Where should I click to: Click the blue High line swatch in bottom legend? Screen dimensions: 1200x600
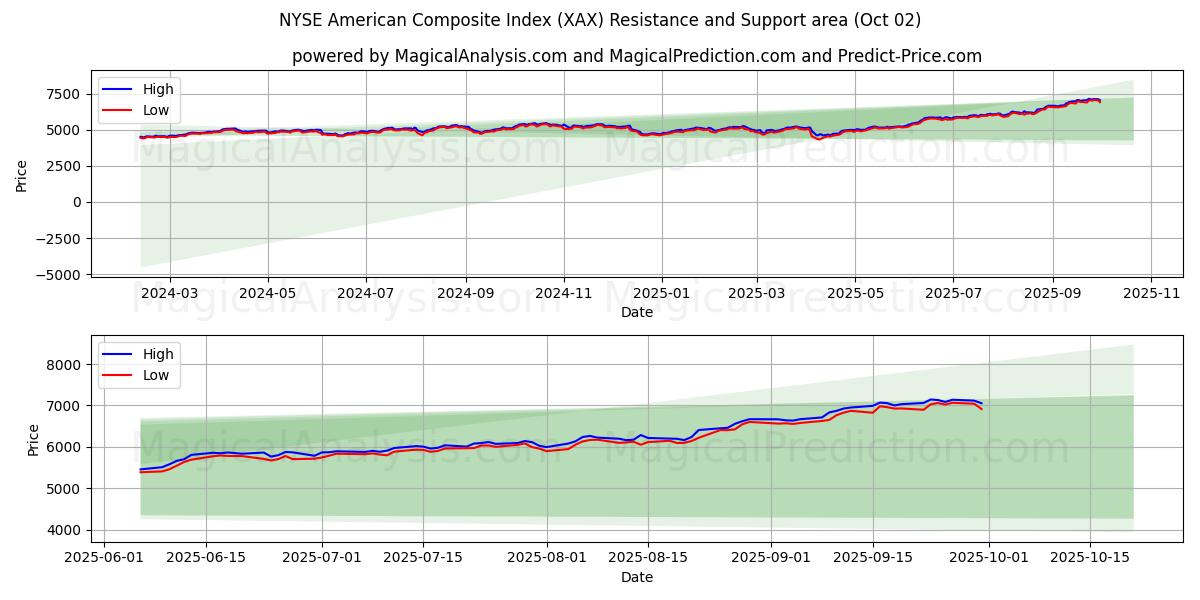pos(119,354)
